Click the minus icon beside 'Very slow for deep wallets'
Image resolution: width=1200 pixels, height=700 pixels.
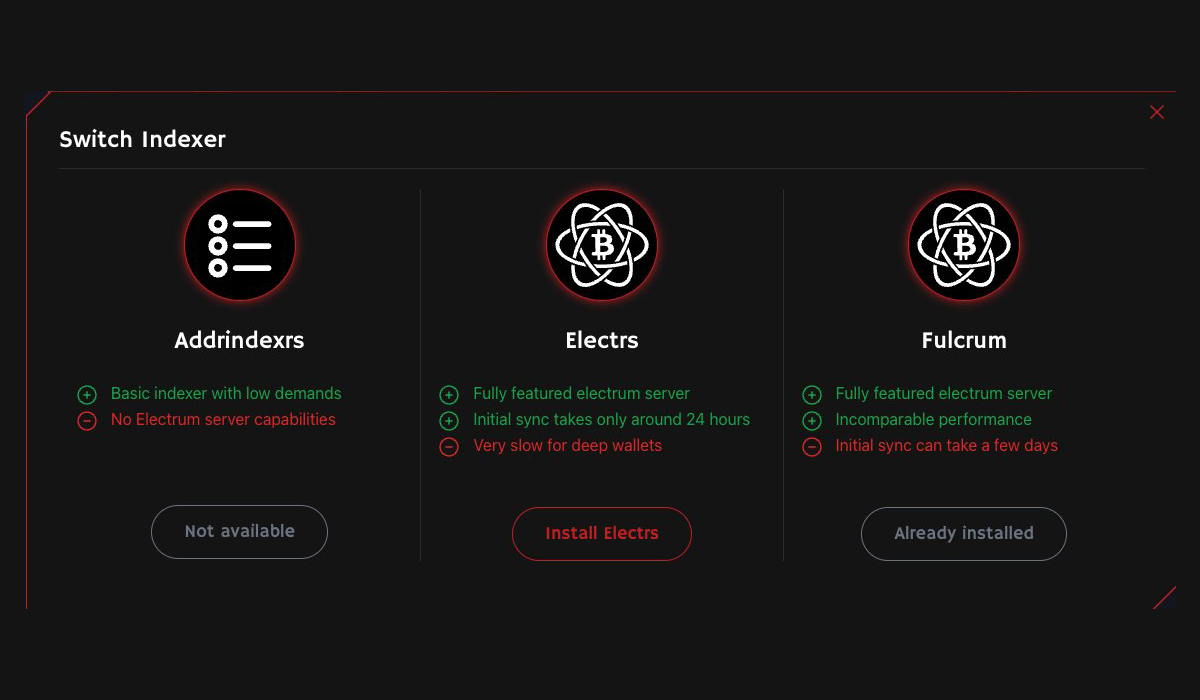(448, 447)
